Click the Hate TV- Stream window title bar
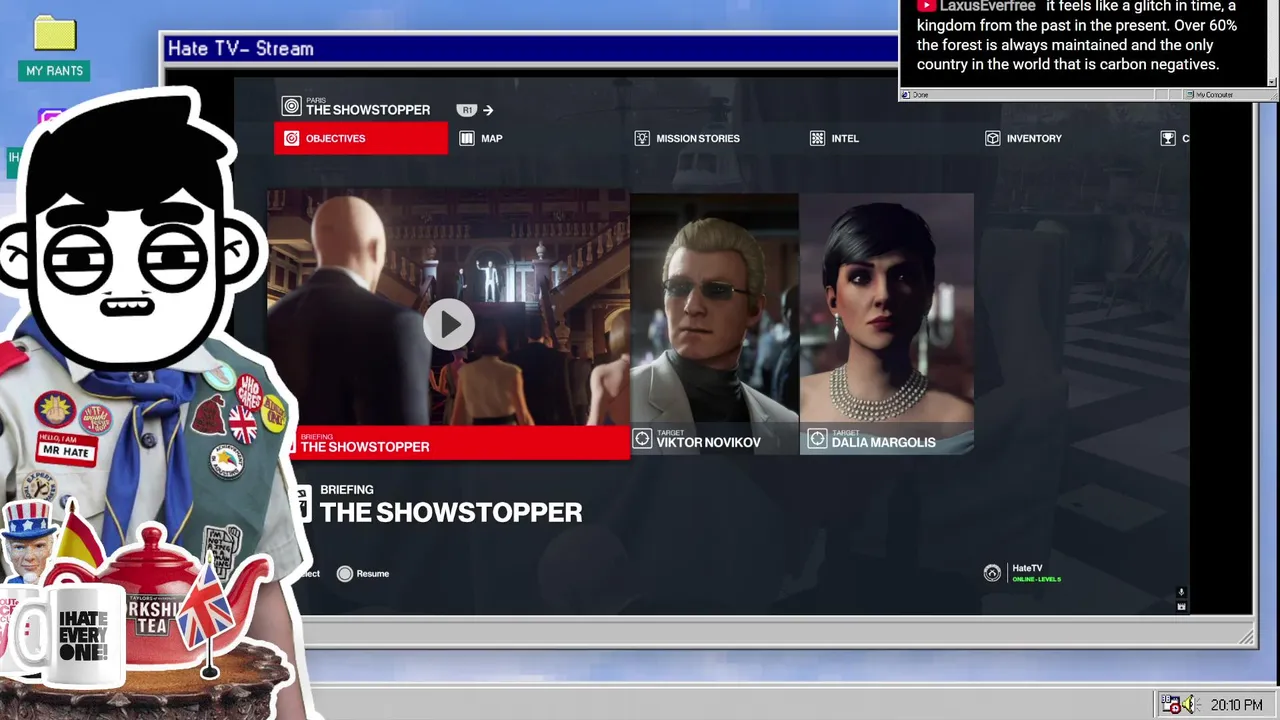This screenshot has height=720, width=1280. click(530, 48)
